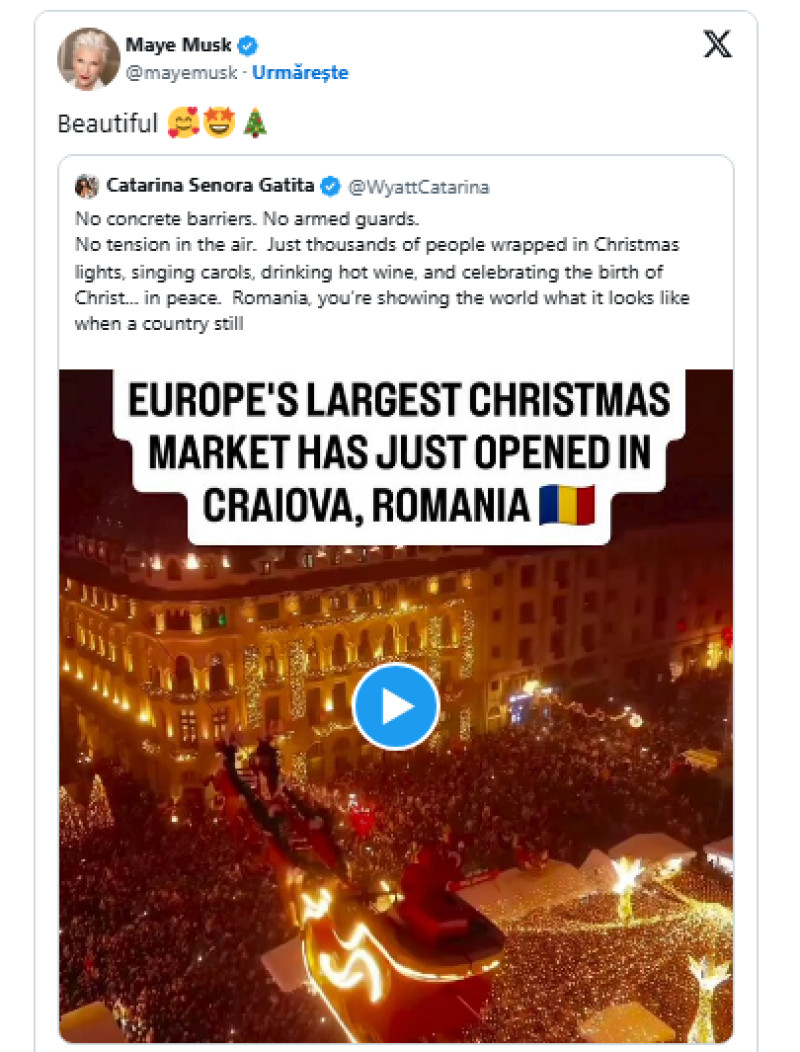Open the @mayemusk handle
The width and height of the screenshot is (800, 1052).
coord(181,72)
